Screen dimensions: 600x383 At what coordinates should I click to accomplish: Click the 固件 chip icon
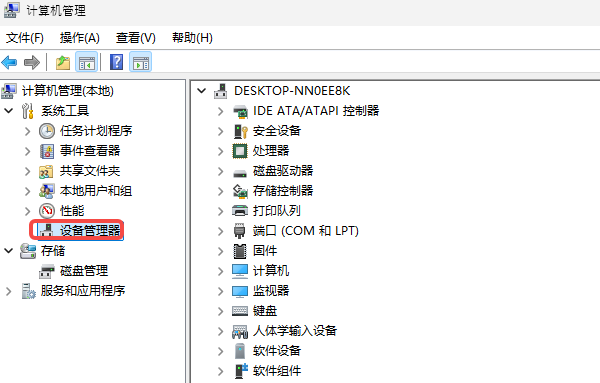[x=240, y=251]
